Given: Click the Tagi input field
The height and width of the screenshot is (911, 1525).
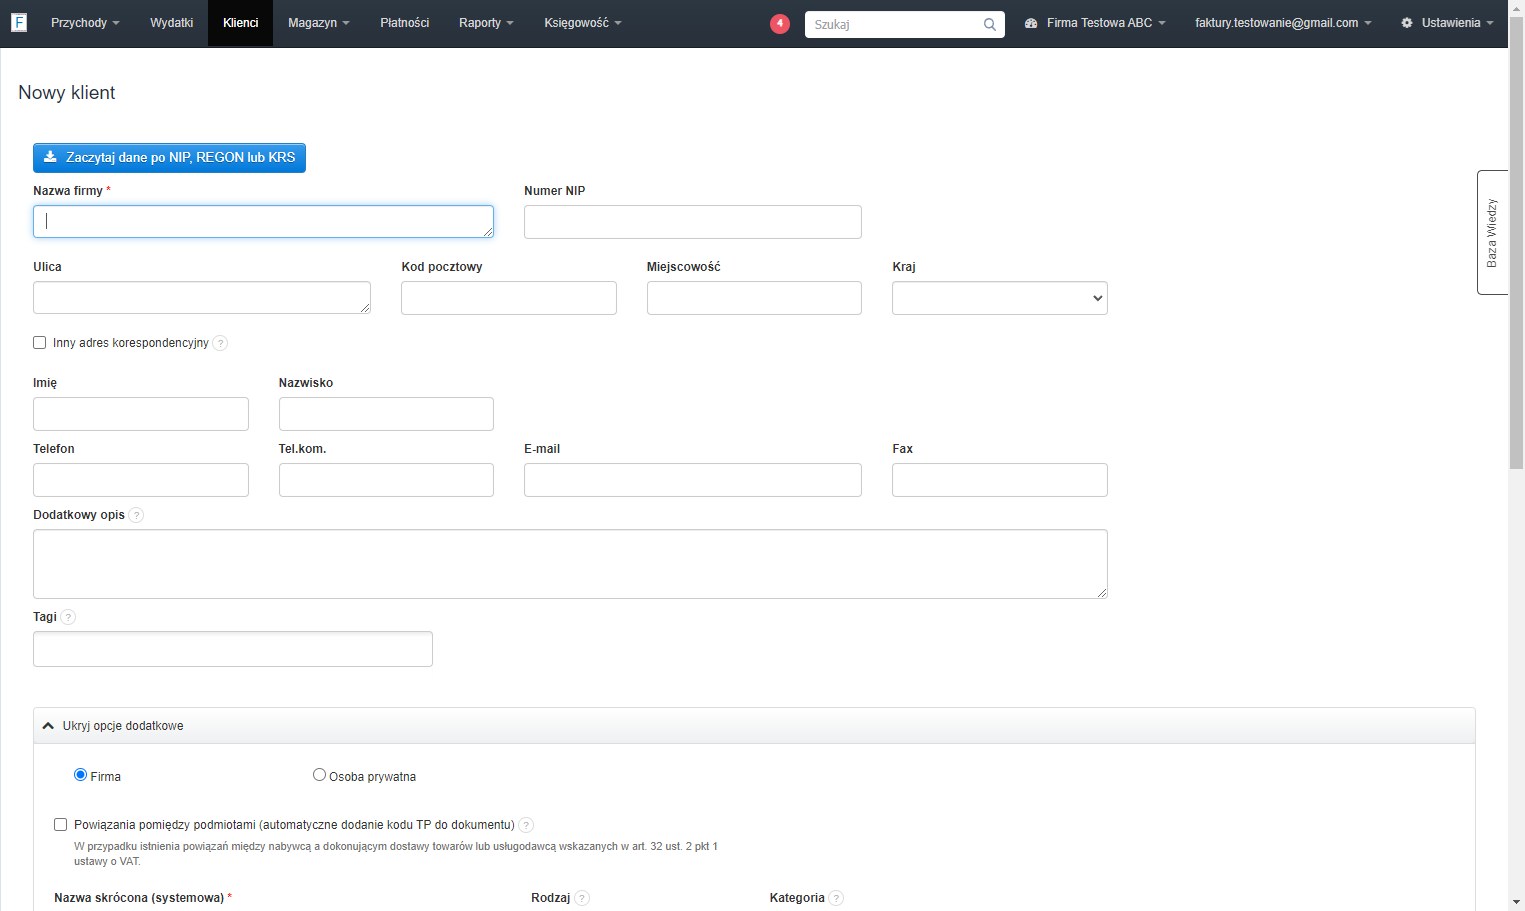Looking at the screenshot, I should 233,649.
